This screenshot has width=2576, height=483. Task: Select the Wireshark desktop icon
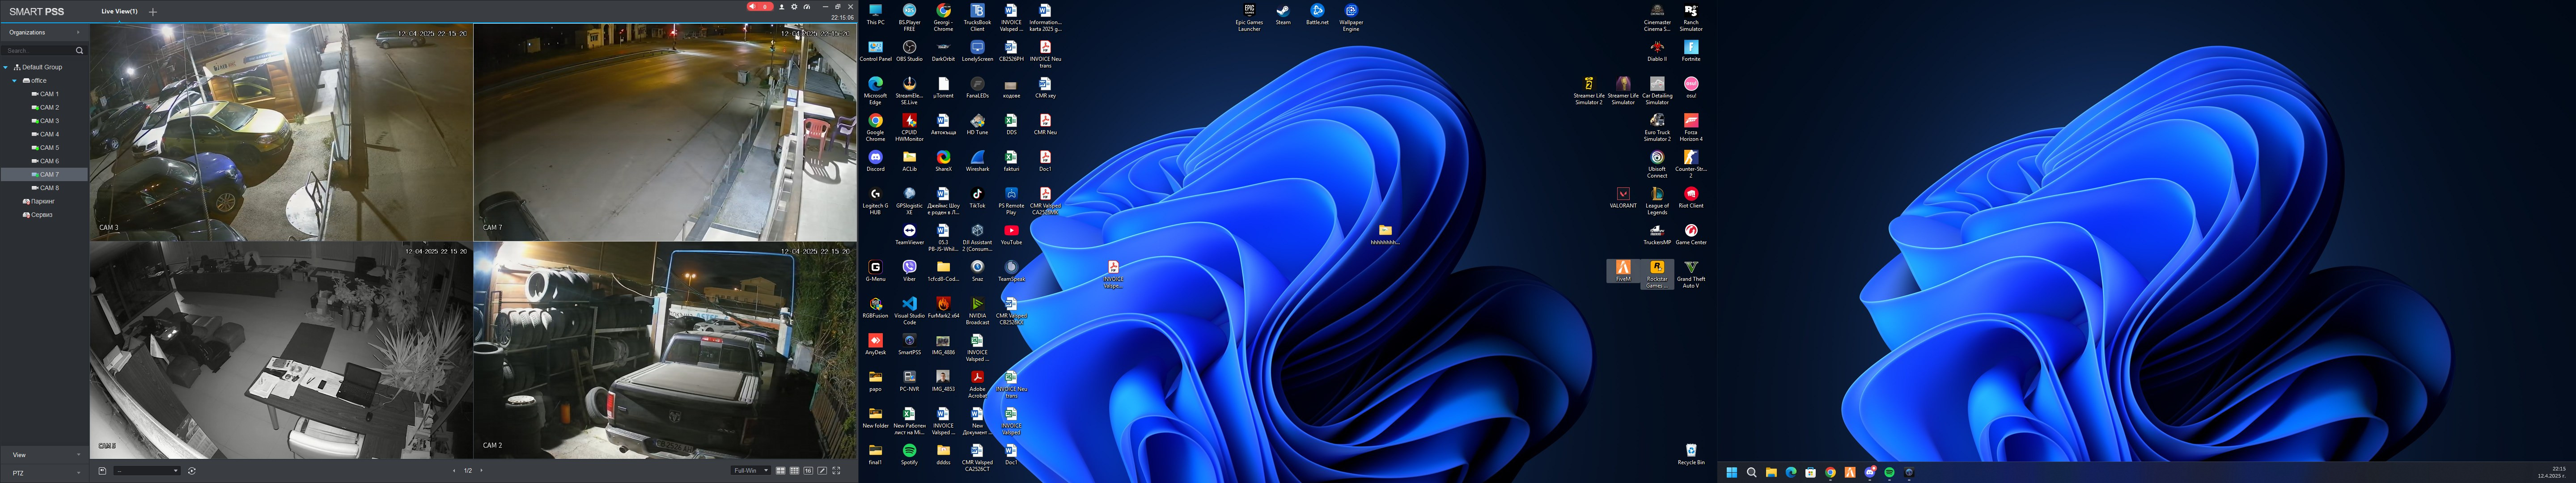click(x=977, y=161)
